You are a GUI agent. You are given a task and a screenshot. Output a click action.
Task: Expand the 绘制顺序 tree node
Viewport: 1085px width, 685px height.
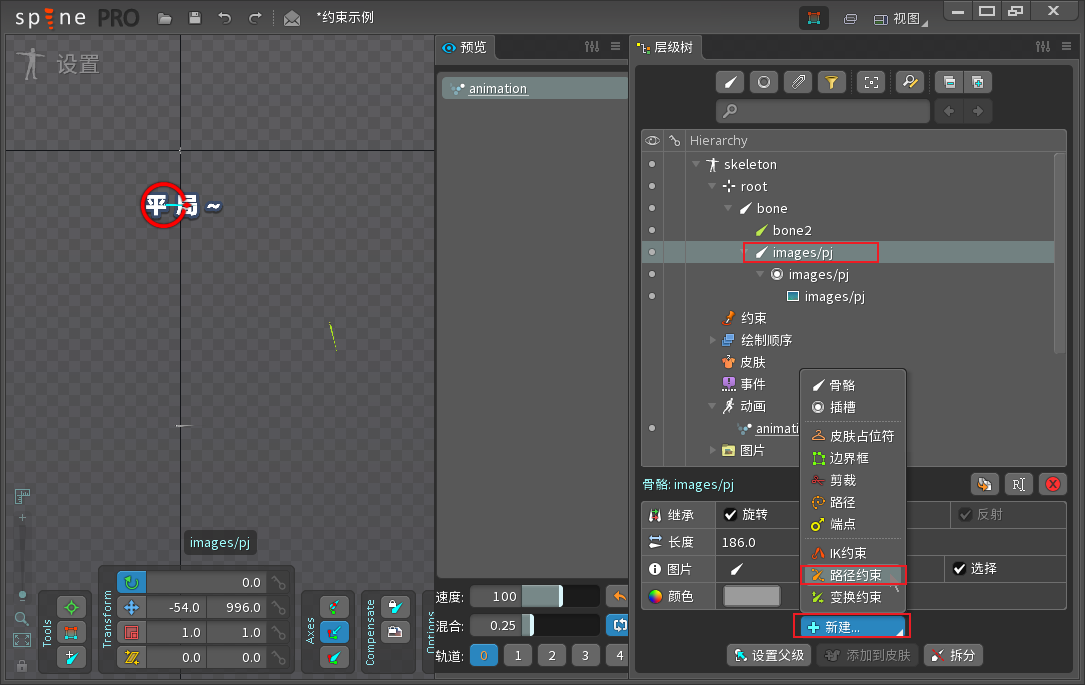coord(712,340)
